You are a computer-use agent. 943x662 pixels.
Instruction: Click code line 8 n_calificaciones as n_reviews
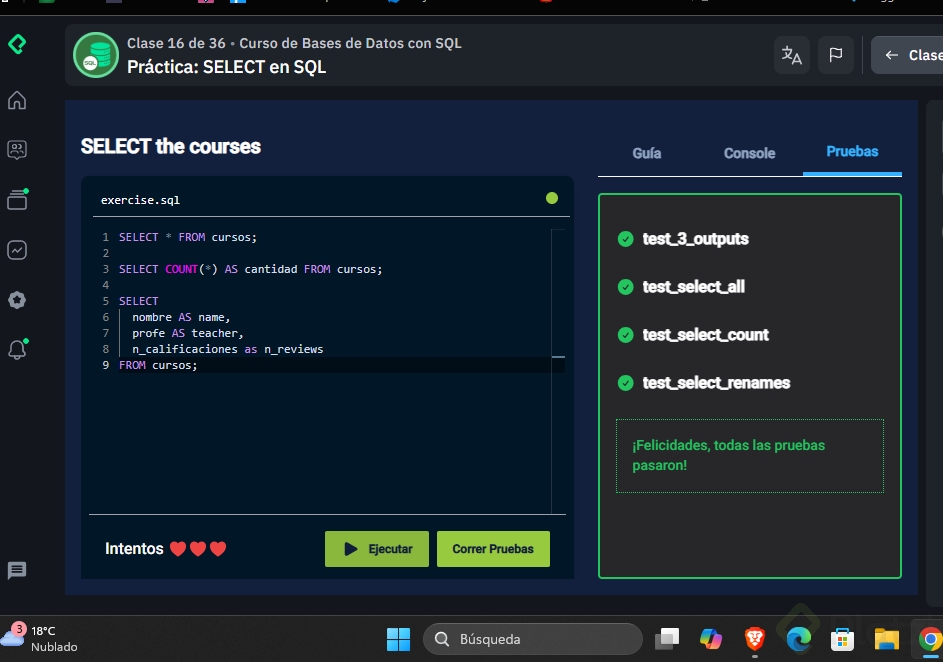click(x=227, y=349)
